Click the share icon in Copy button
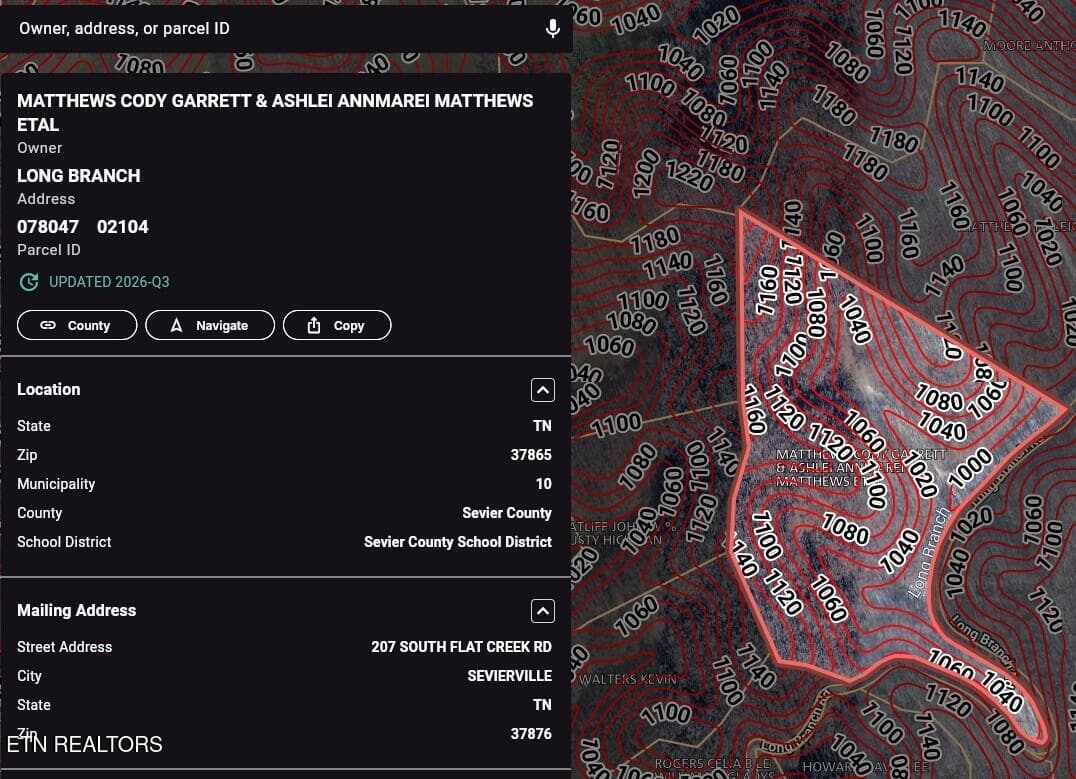This screenshot has width=1076, height=779. (x=314, y=325)
